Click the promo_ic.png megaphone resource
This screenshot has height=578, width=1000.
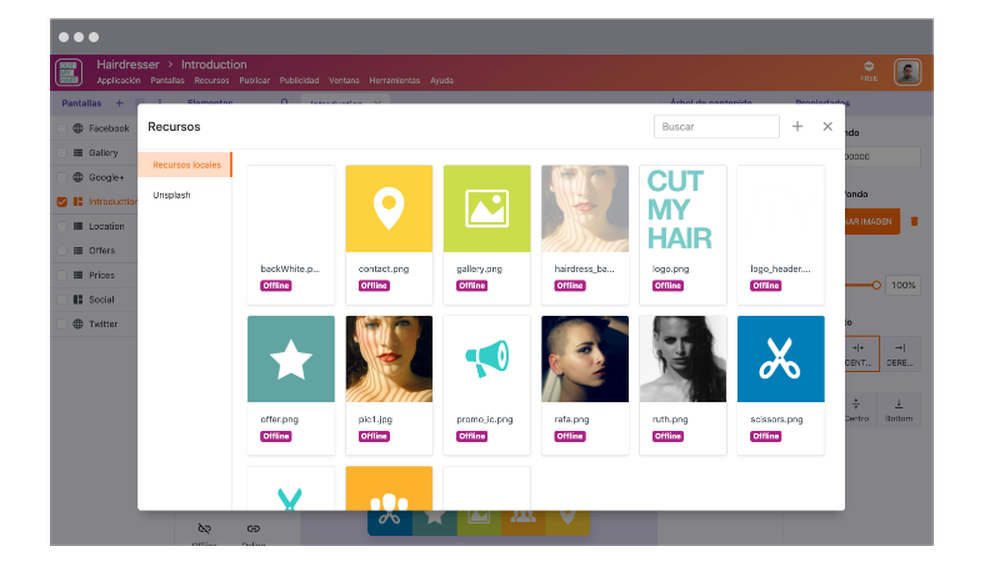(x=487, y=360)
